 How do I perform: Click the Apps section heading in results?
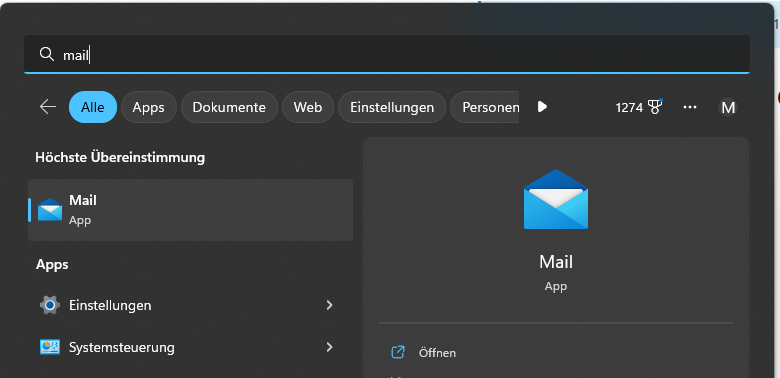[x=52, y=264]
